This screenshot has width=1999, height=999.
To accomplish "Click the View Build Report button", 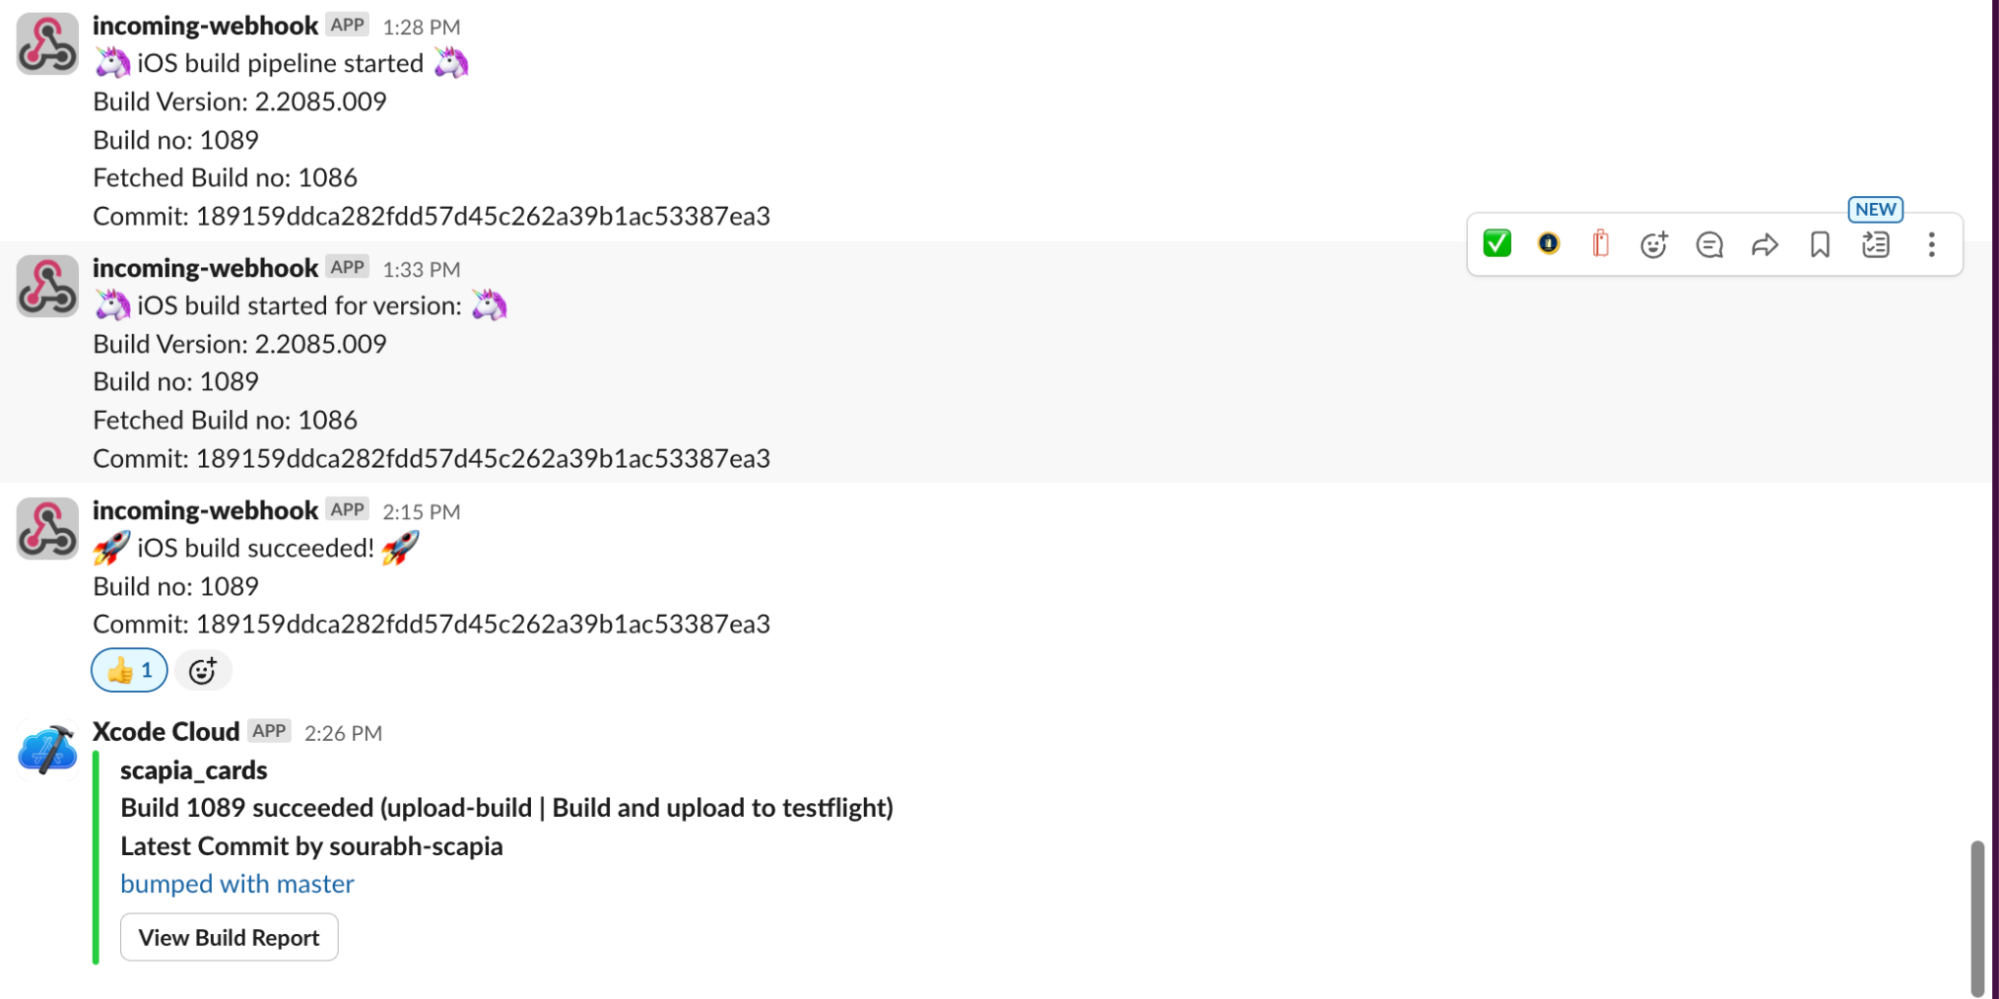I will pyautogui.click(x=229, y=937).
